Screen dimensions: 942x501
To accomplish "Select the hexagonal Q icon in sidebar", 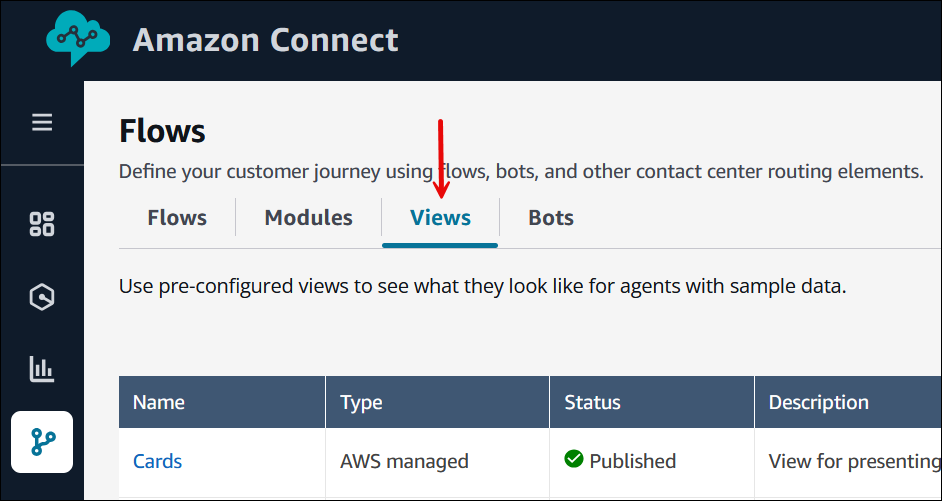I will point(42,297).
